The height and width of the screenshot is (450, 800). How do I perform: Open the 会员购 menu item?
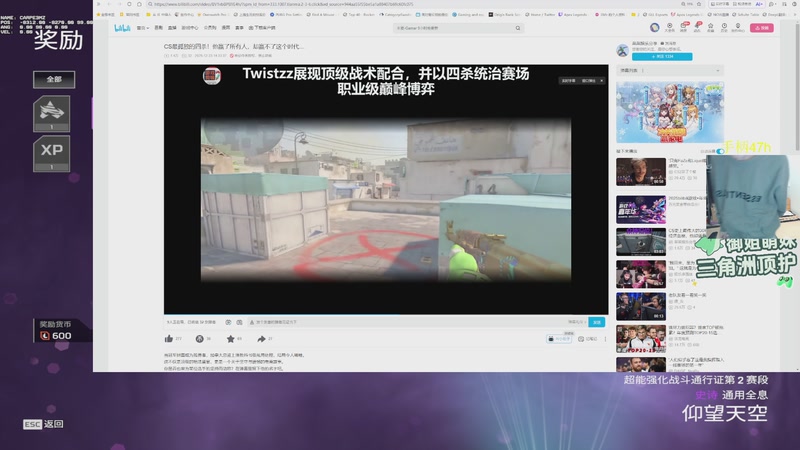[210, 28]
